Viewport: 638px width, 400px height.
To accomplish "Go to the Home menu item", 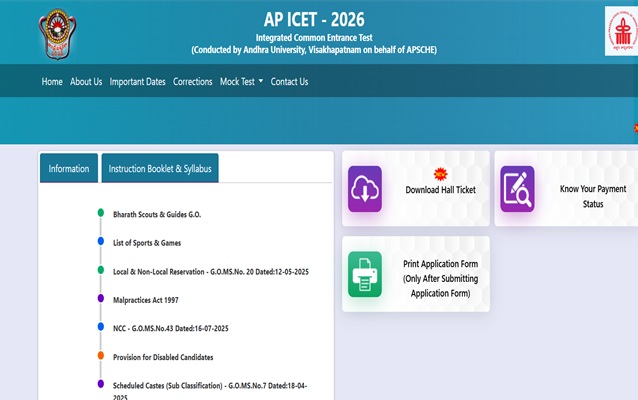I will 52,82.
